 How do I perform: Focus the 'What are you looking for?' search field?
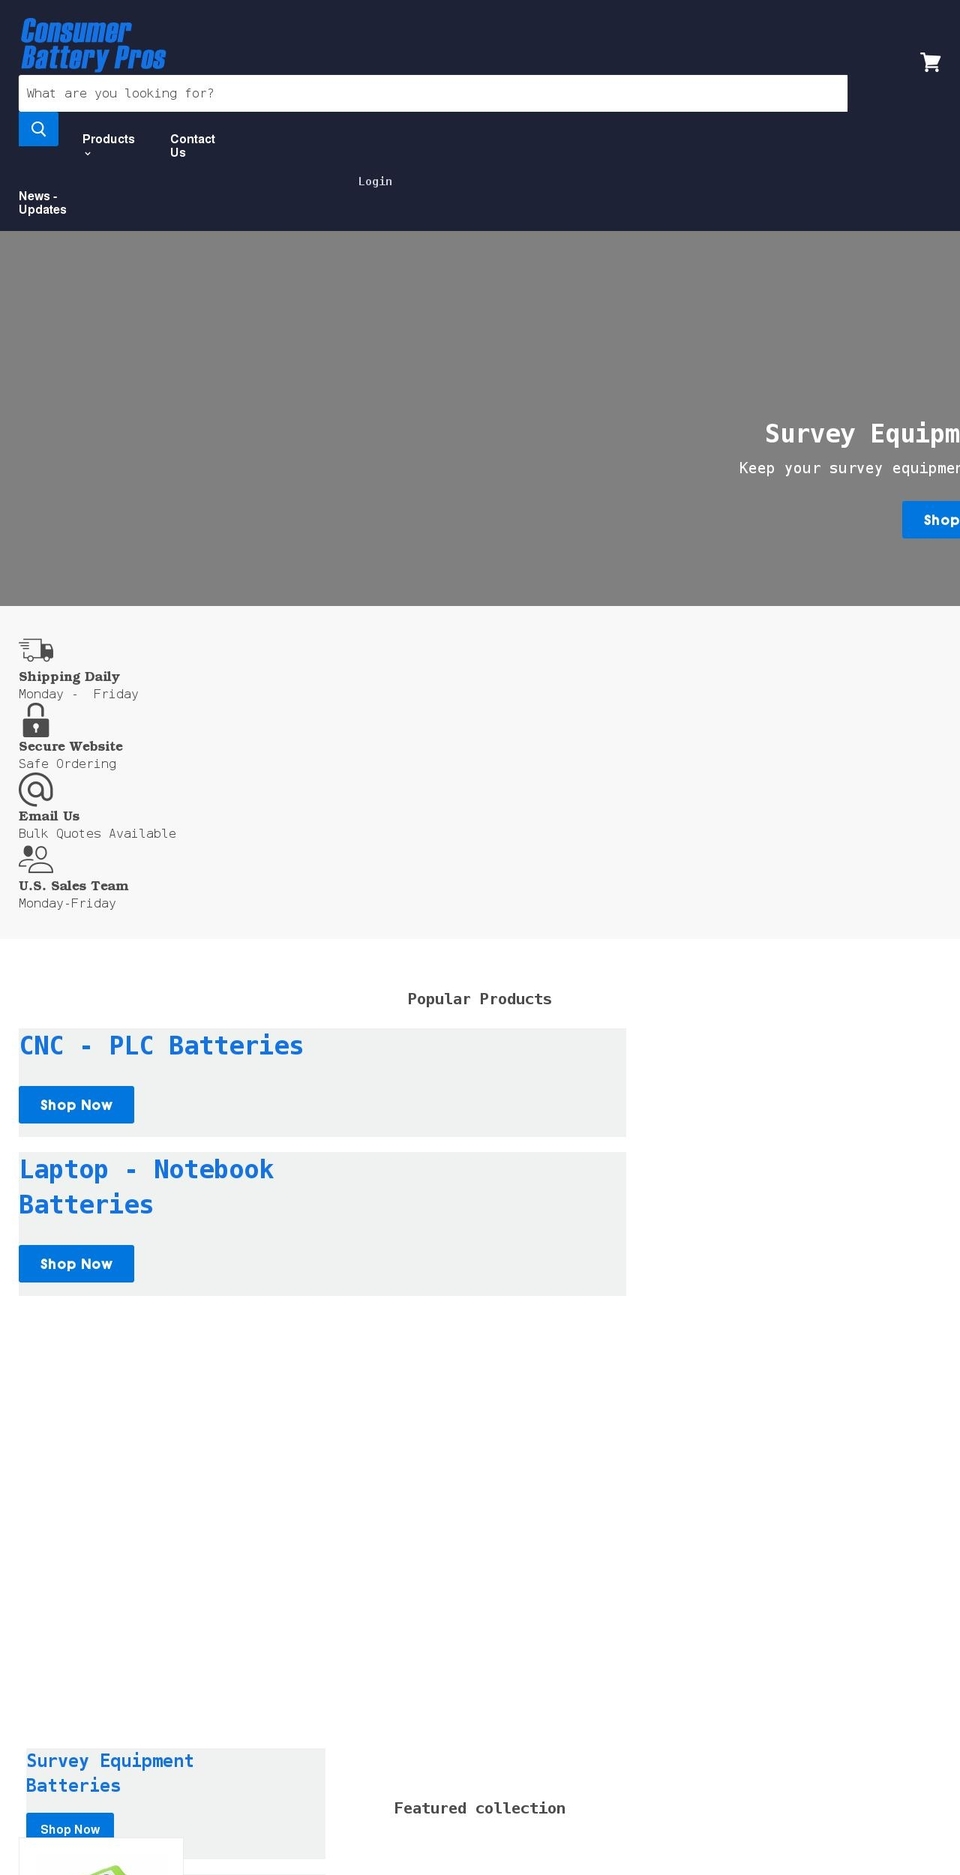click(x=433, y=93)
